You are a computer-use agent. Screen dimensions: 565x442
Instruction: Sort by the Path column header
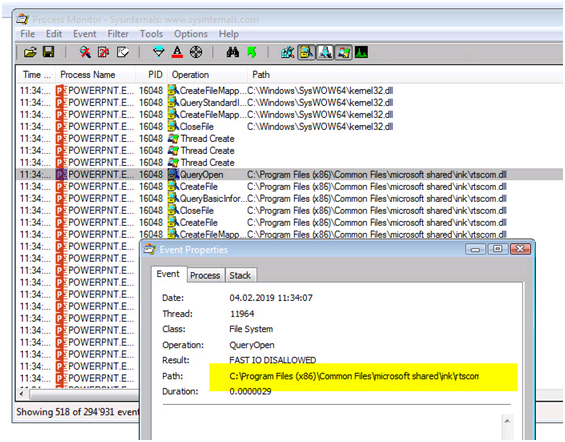click(x=405, y=75)
